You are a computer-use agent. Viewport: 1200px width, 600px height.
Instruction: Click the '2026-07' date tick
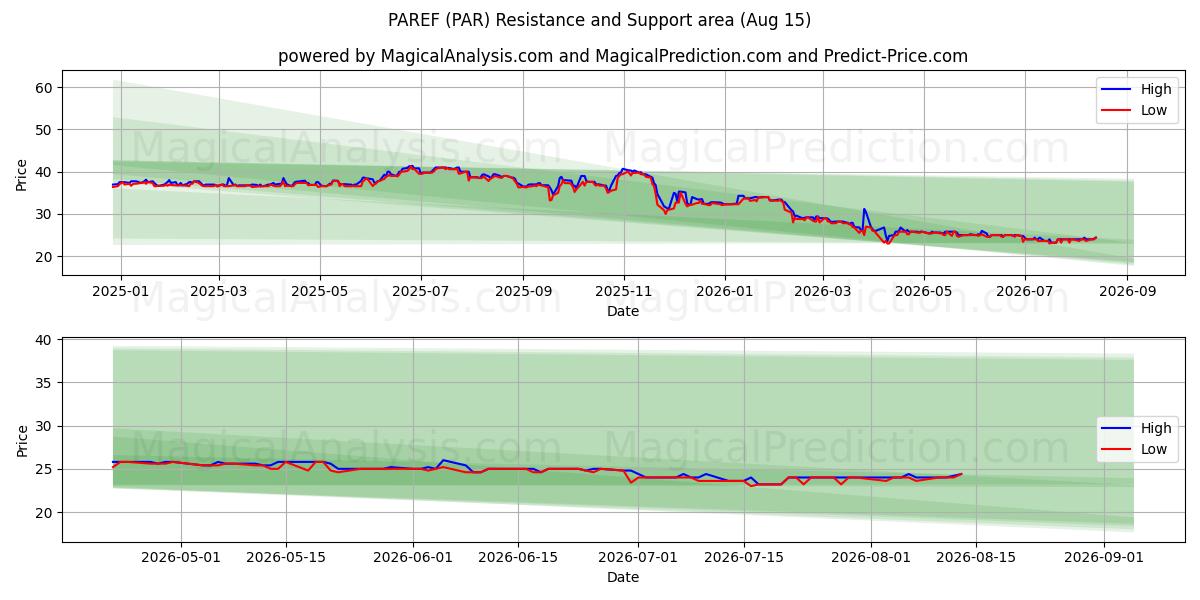click(1025, 293)
